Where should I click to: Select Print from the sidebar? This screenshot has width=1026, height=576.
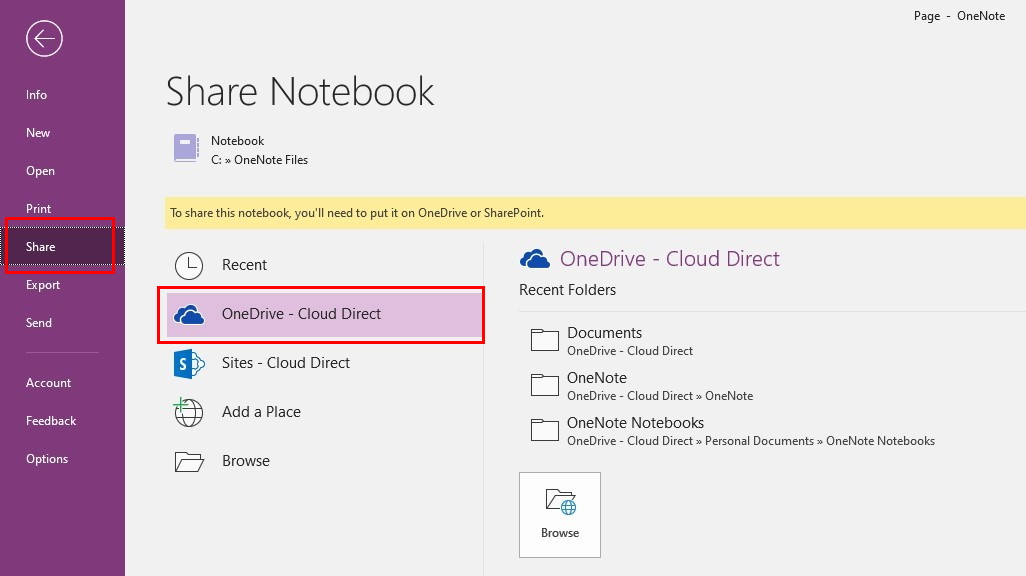[x=39, y=209]
